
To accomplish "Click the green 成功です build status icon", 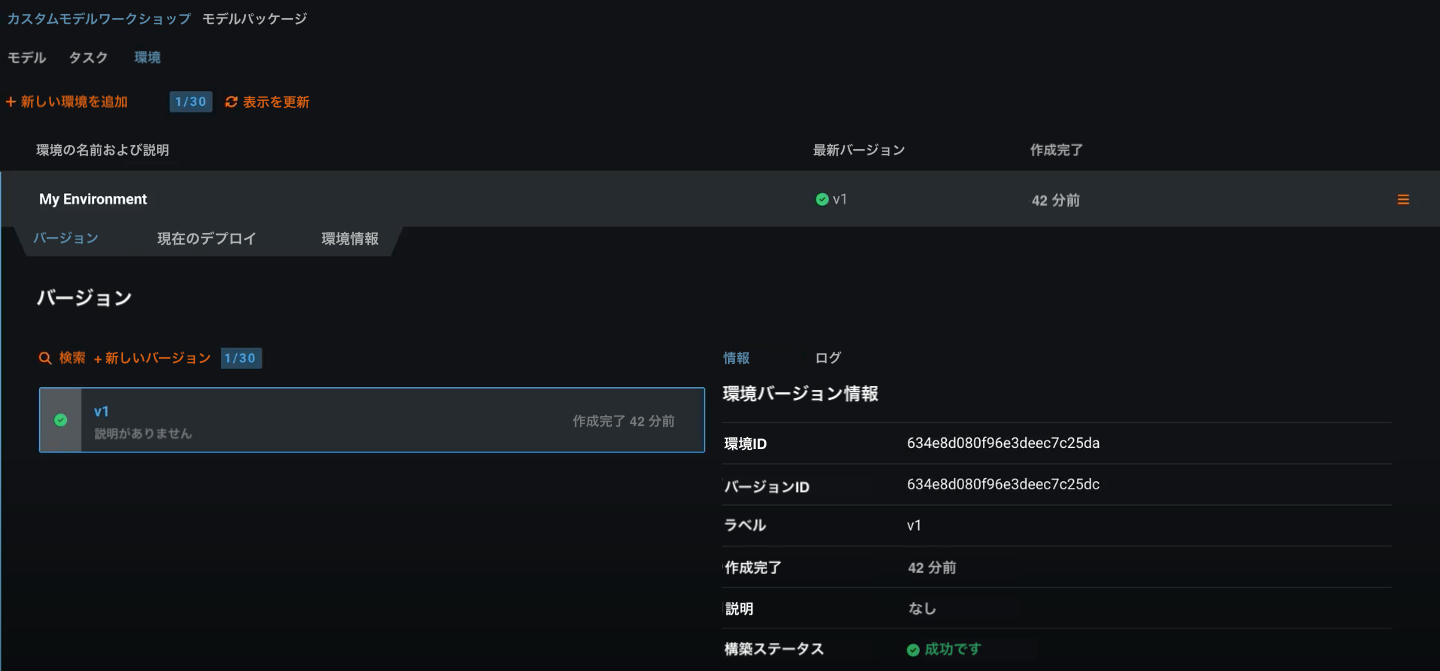I will (x=913, y=650).
